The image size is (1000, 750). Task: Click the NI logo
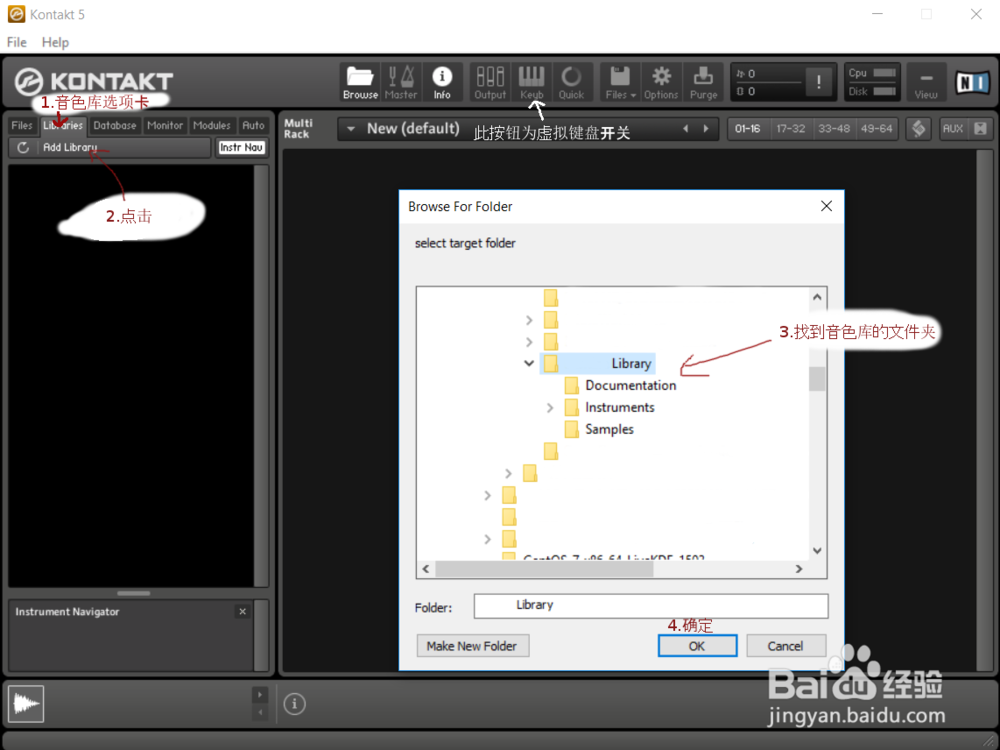point(972,82)
